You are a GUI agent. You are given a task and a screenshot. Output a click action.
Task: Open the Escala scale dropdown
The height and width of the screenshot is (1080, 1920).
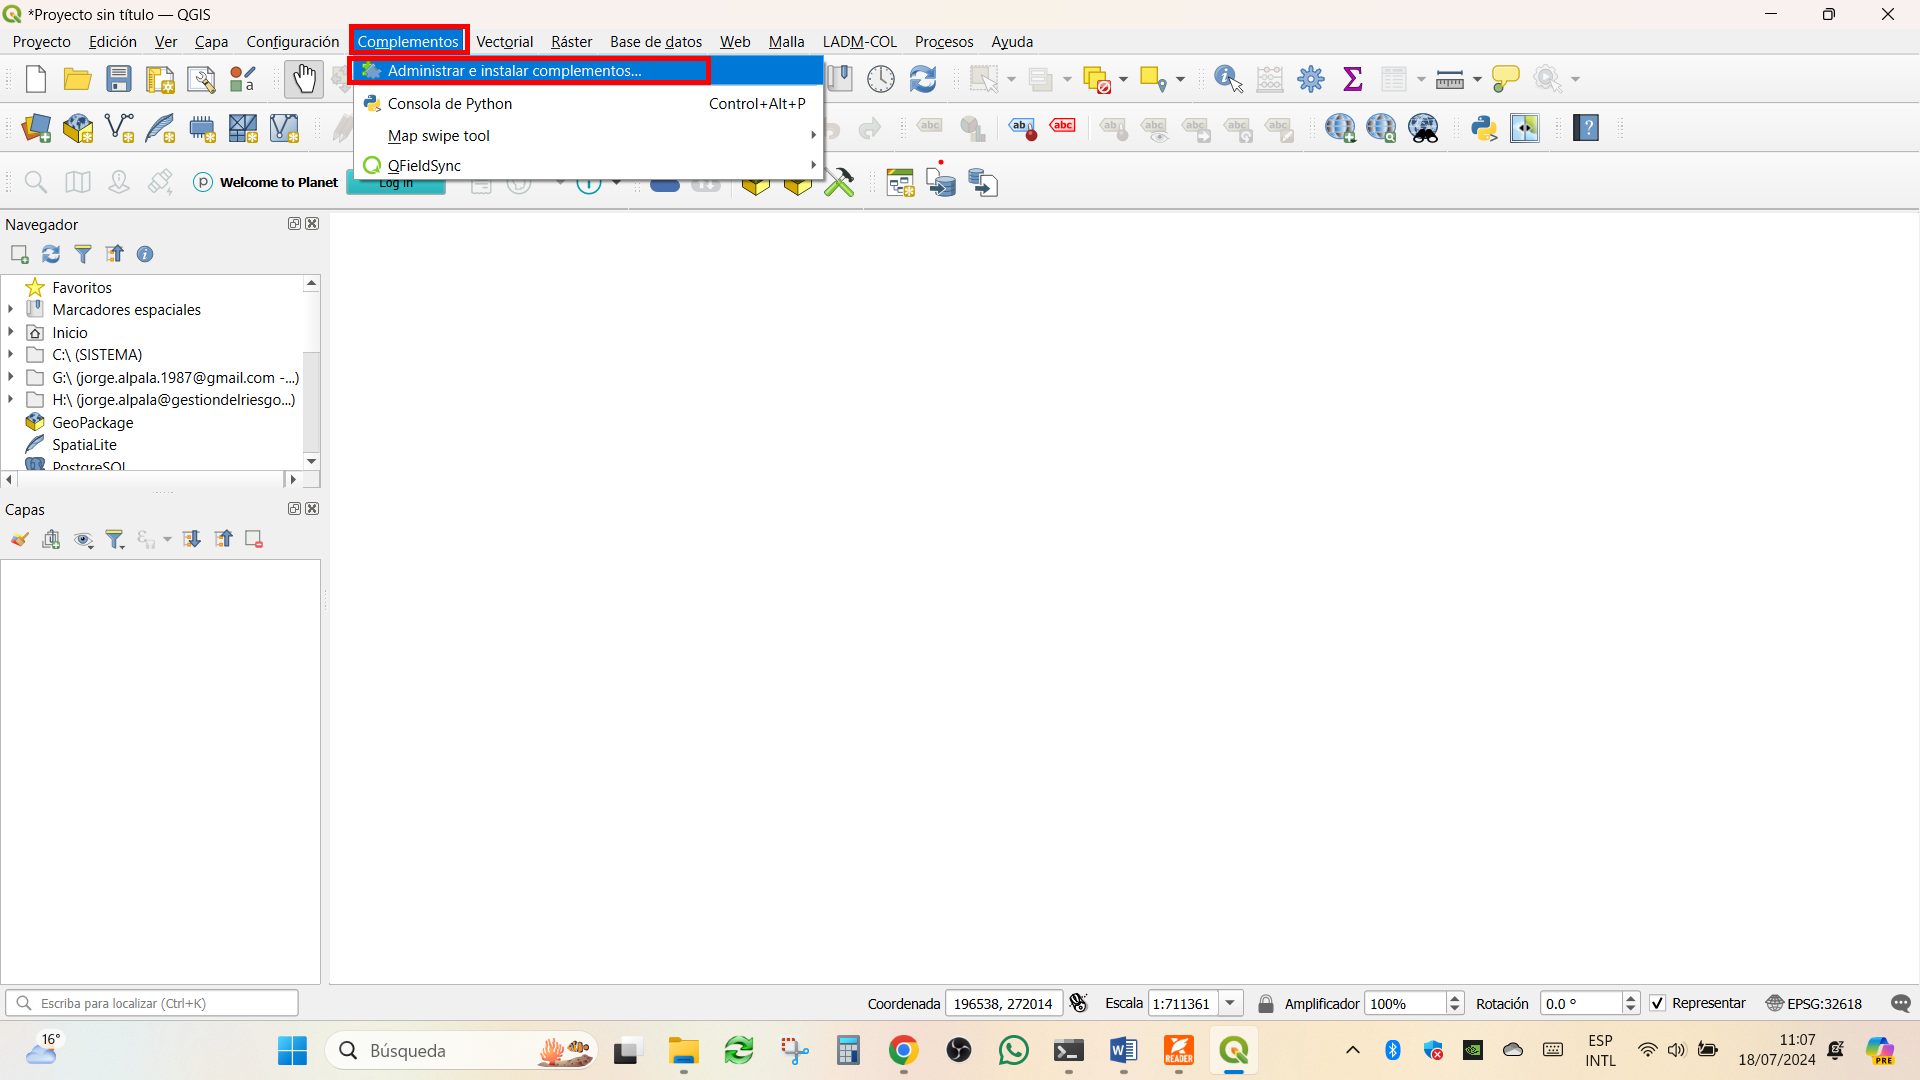pos(1231,1003)
